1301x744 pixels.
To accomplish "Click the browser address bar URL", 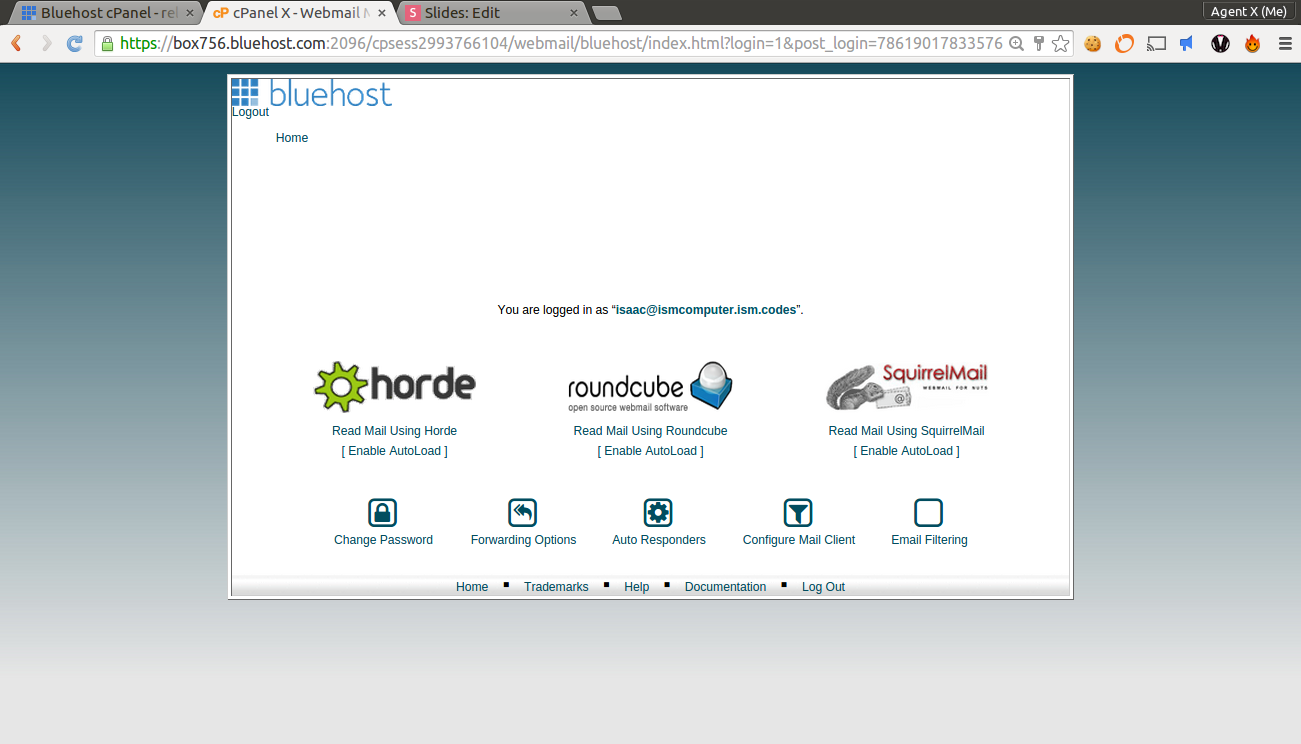I will click(561, 43).
